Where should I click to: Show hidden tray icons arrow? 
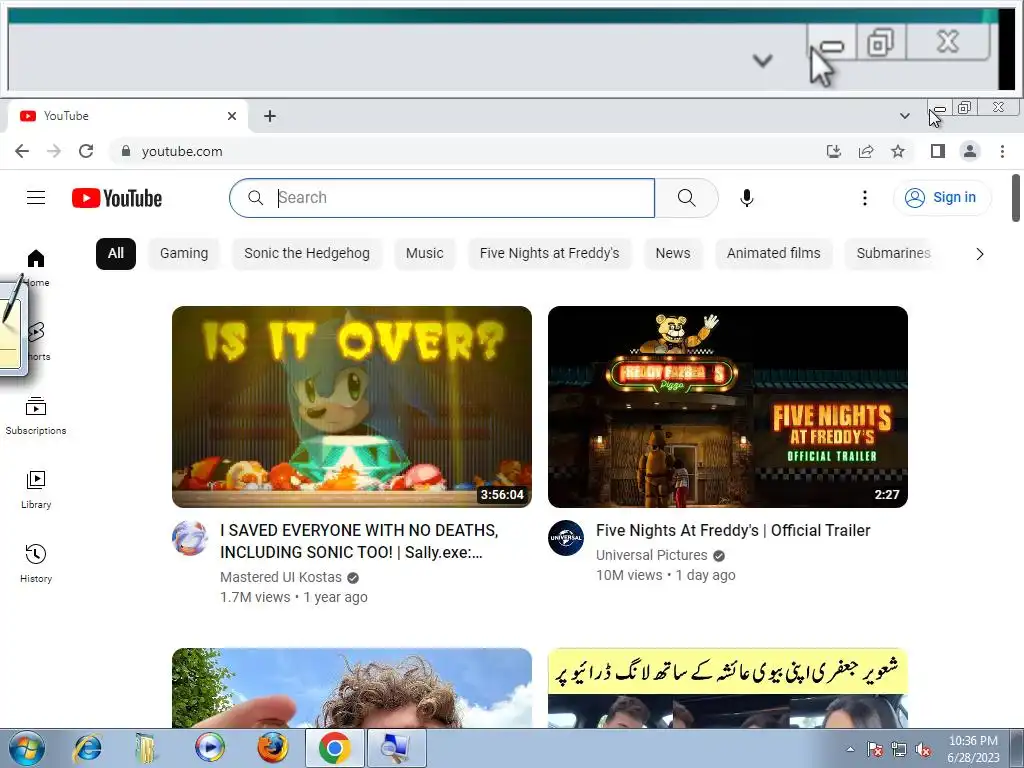(x=850, y=749)
